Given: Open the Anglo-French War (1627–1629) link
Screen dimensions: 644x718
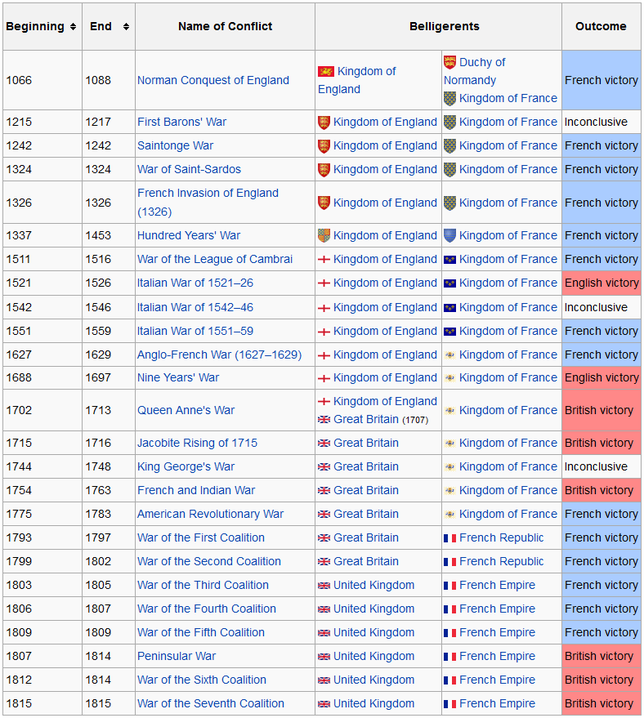Looking at the screenshot, I should click(219, 355).
